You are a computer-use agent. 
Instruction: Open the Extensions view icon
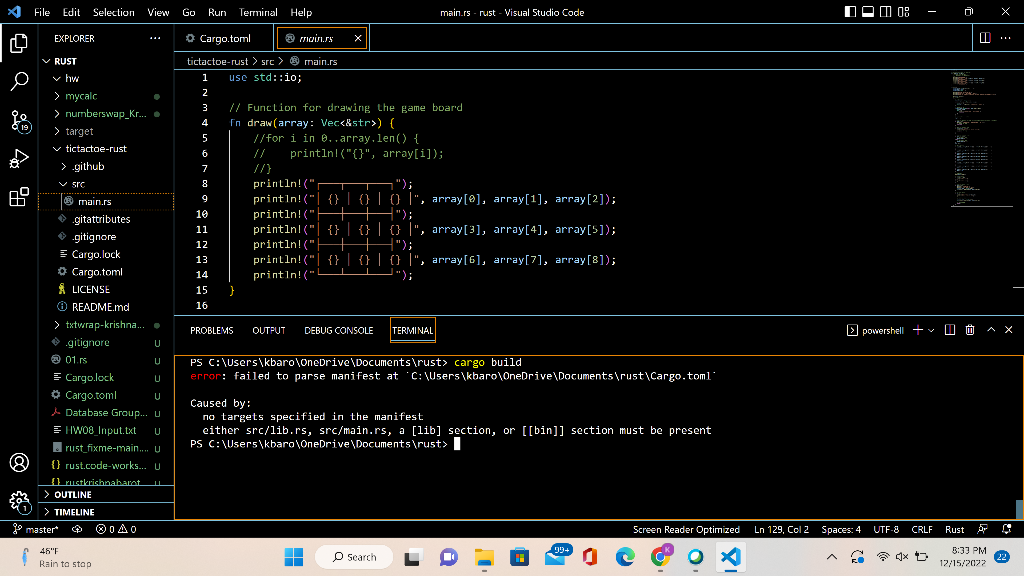pyautogui.click(x=20, y=196)
